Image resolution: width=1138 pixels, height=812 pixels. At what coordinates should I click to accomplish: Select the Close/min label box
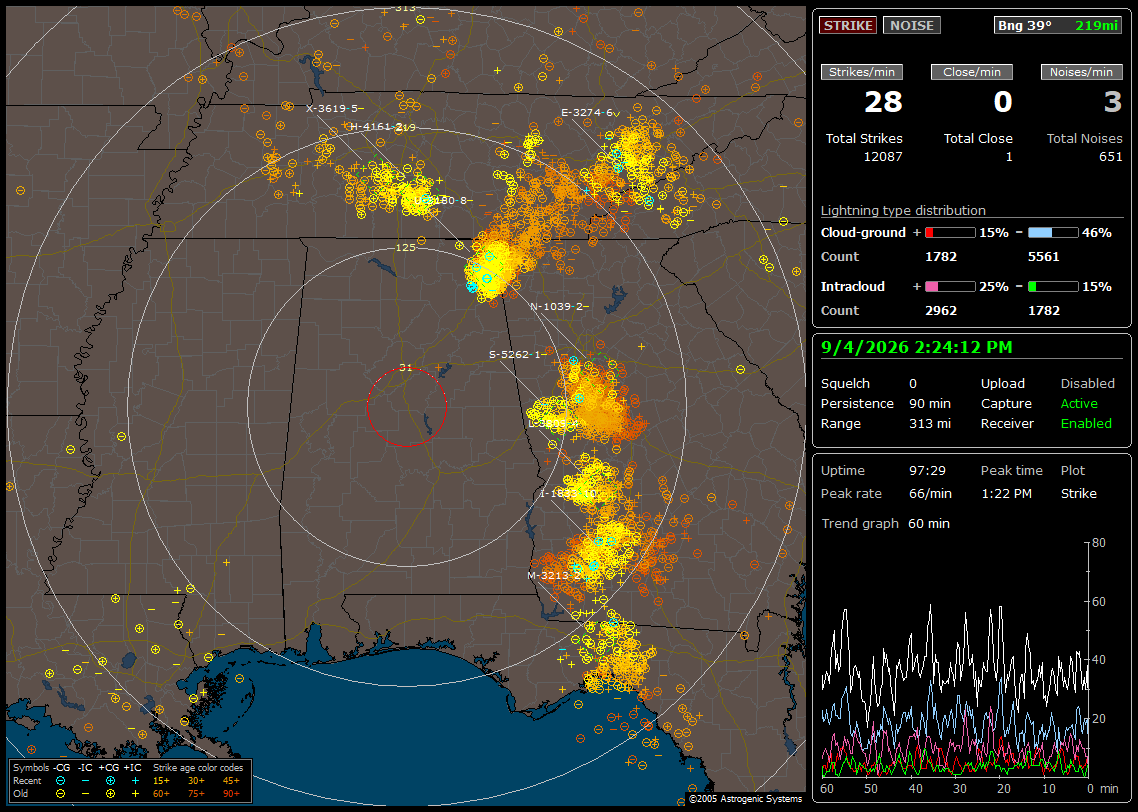point(972,72)
